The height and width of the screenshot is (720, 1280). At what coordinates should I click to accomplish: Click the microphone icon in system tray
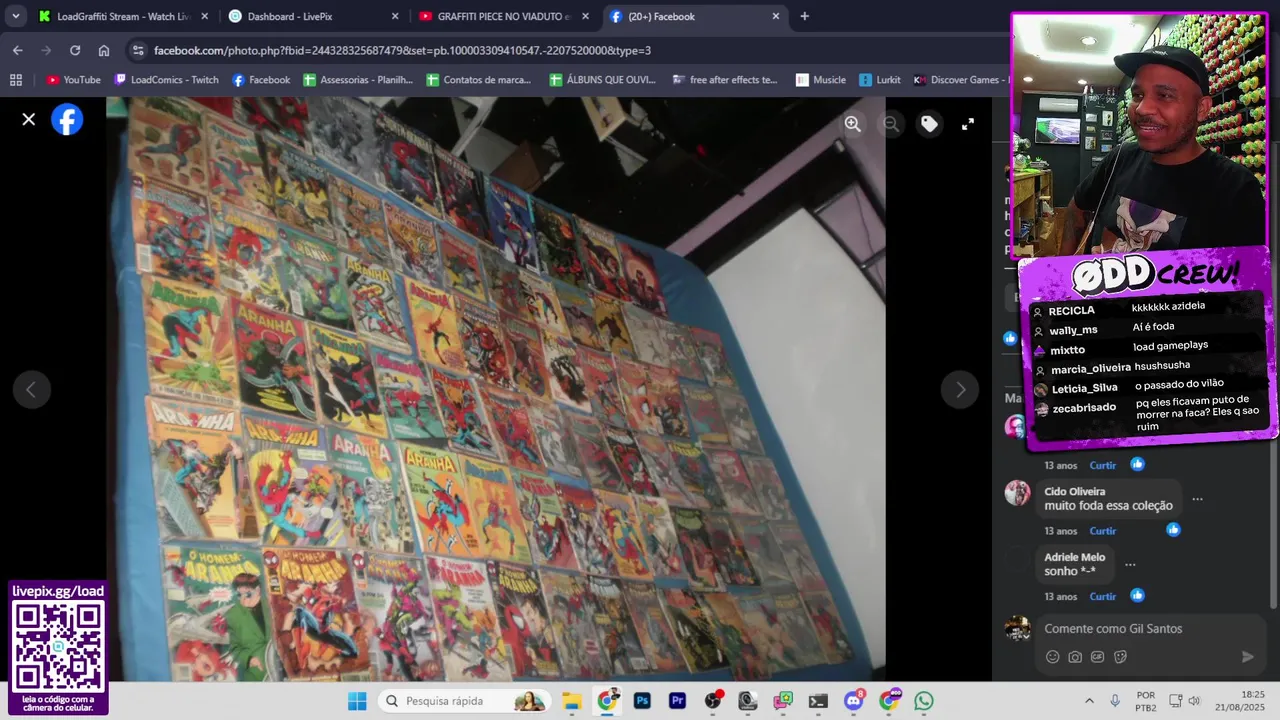(1115, 701)
